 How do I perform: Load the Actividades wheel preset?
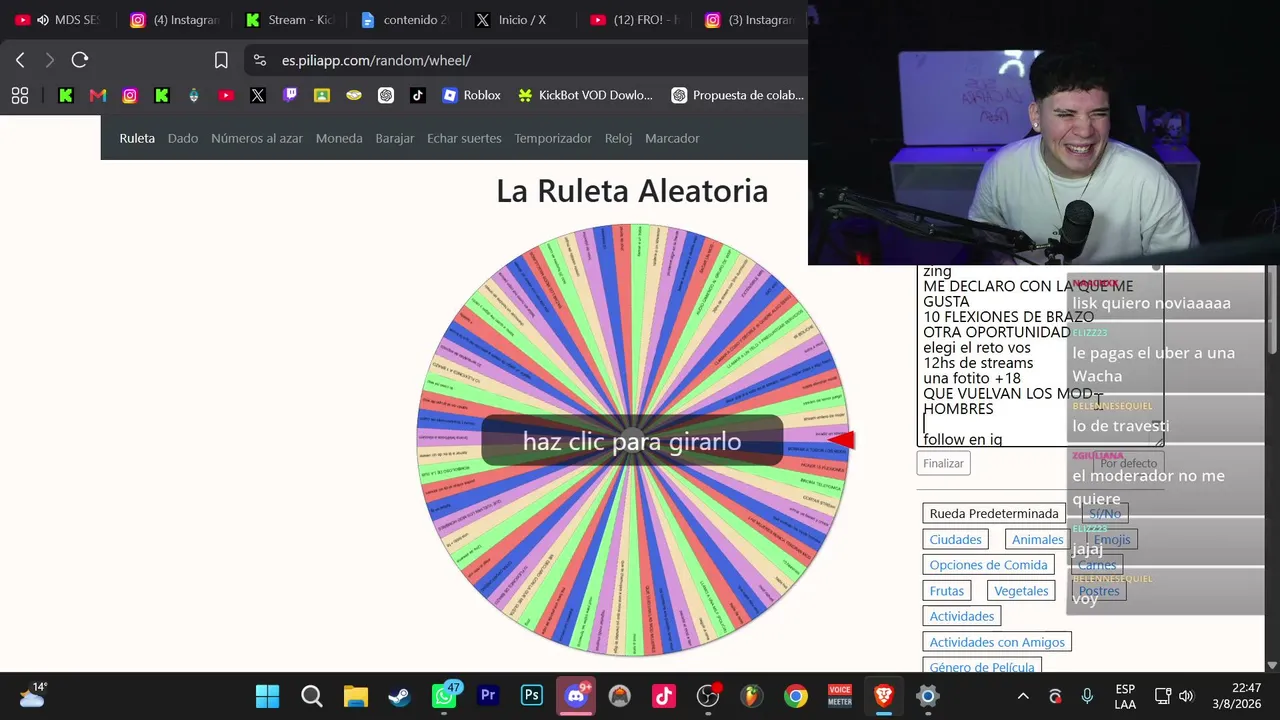(962, 616)
